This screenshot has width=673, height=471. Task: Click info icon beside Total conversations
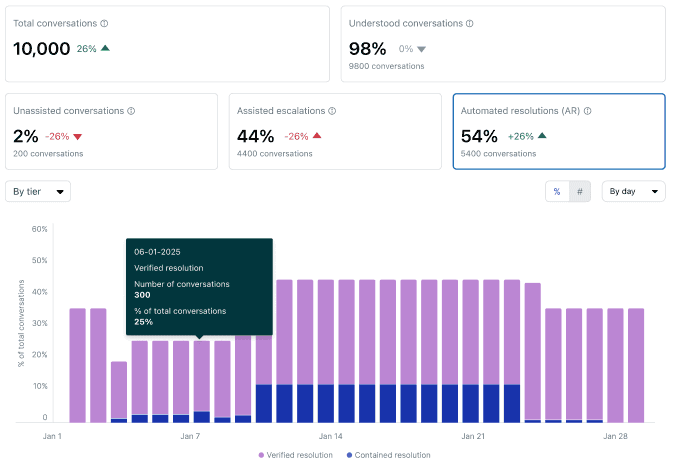click(x=104, y=24)
